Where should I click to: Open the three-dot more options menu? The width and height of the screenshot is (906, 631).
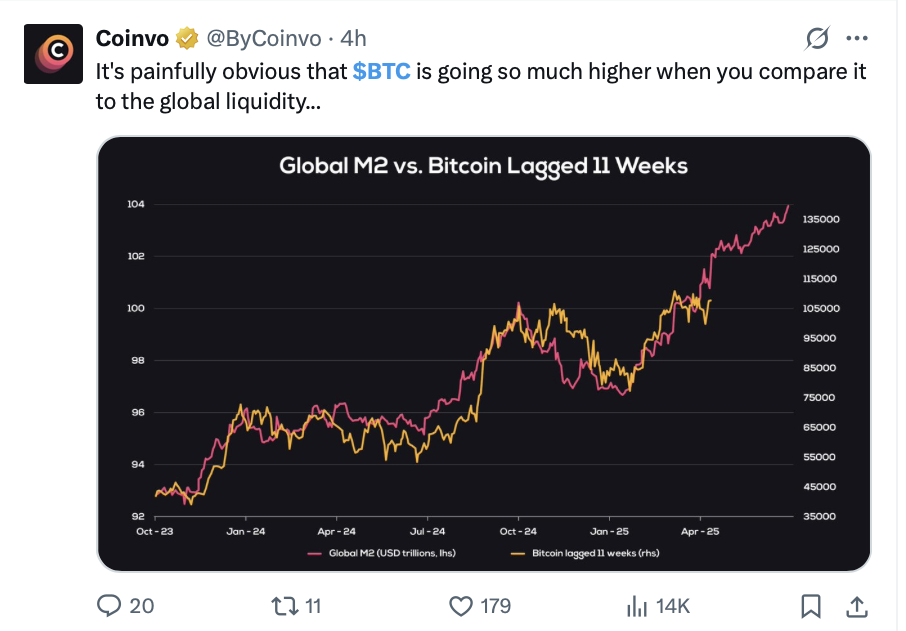tap(857, 39)
